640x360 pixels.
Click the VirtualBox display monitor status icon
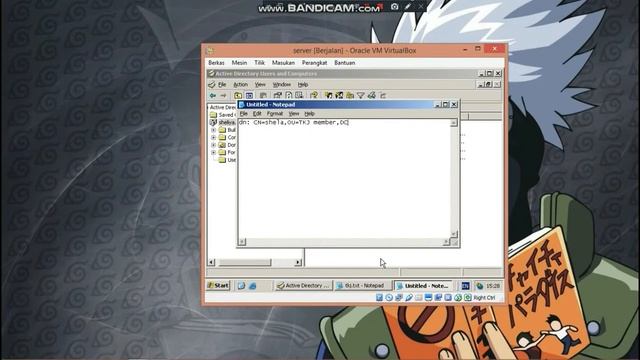point(429,298)
